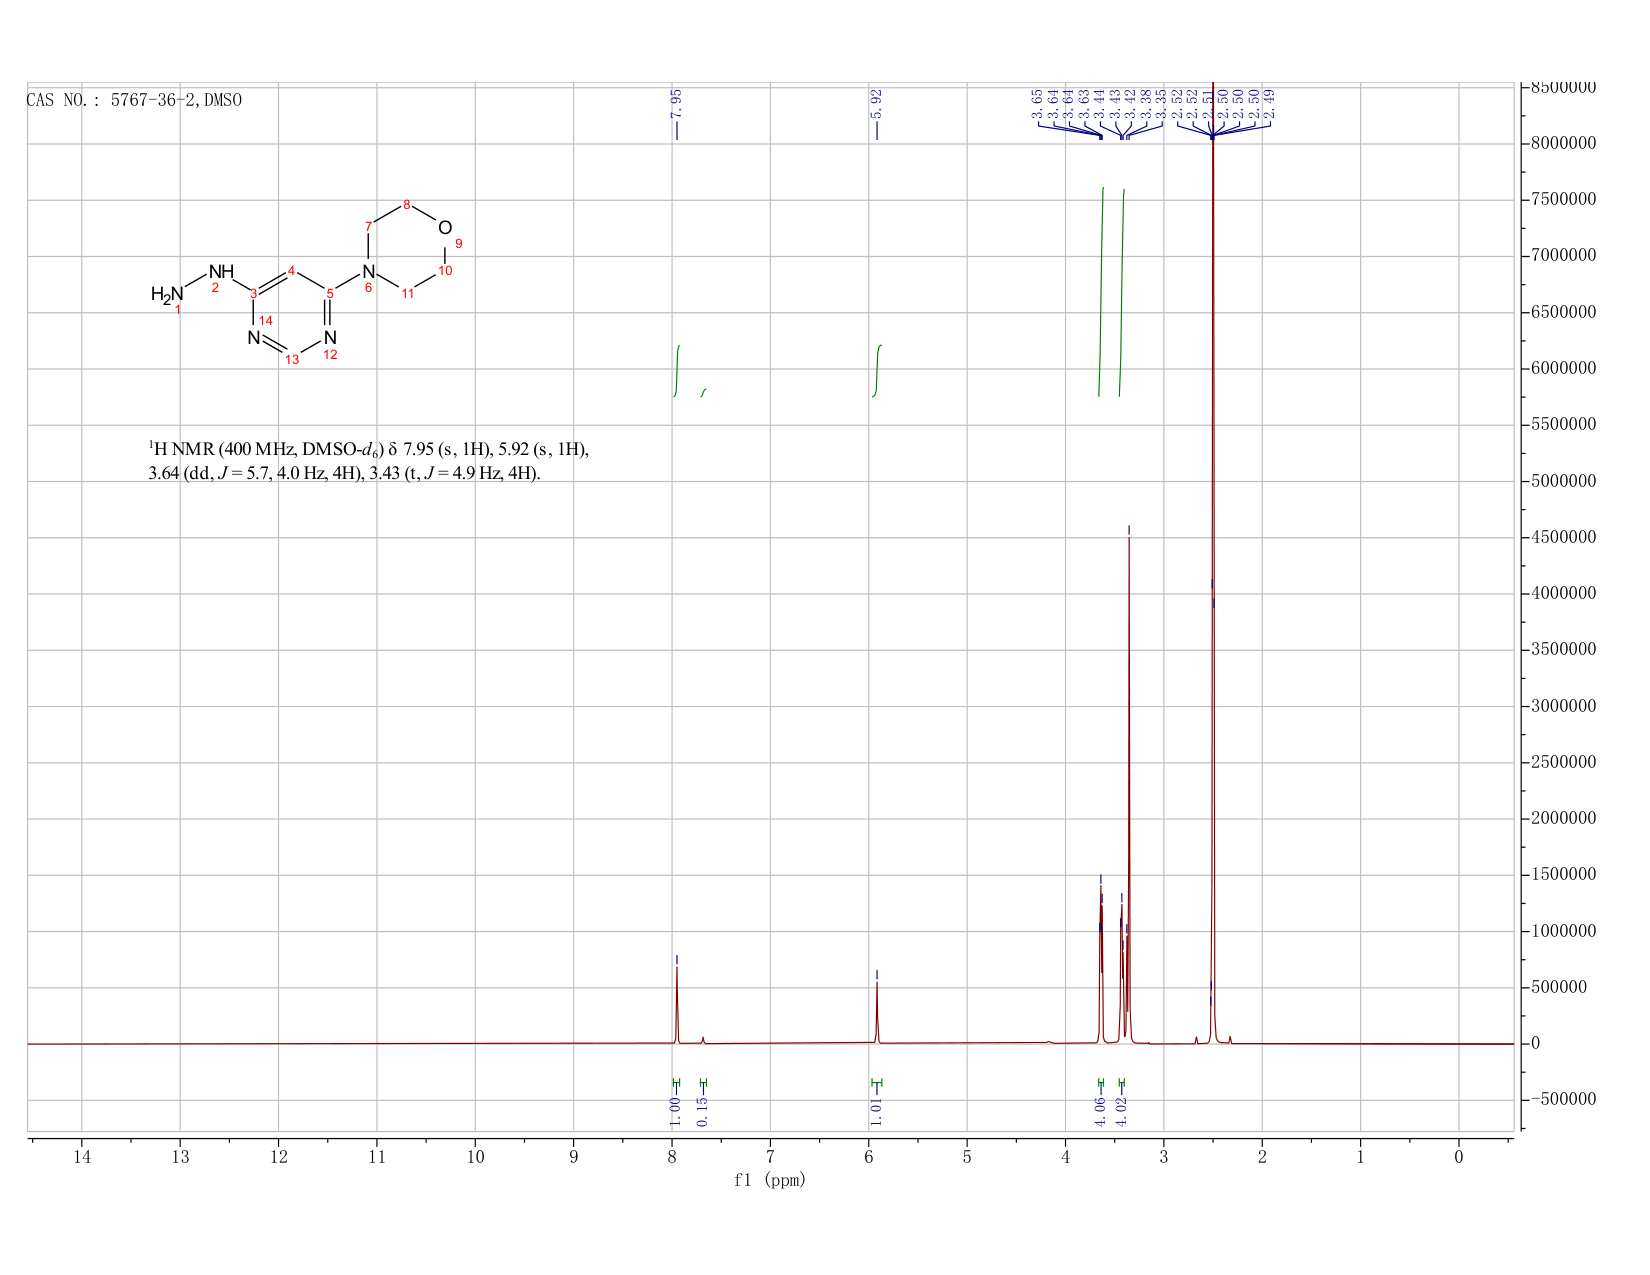This screenshot has width=1650, height=1275.
Task: Click the 4.06 integral value label
Action: click(x=1101, y=1110)
